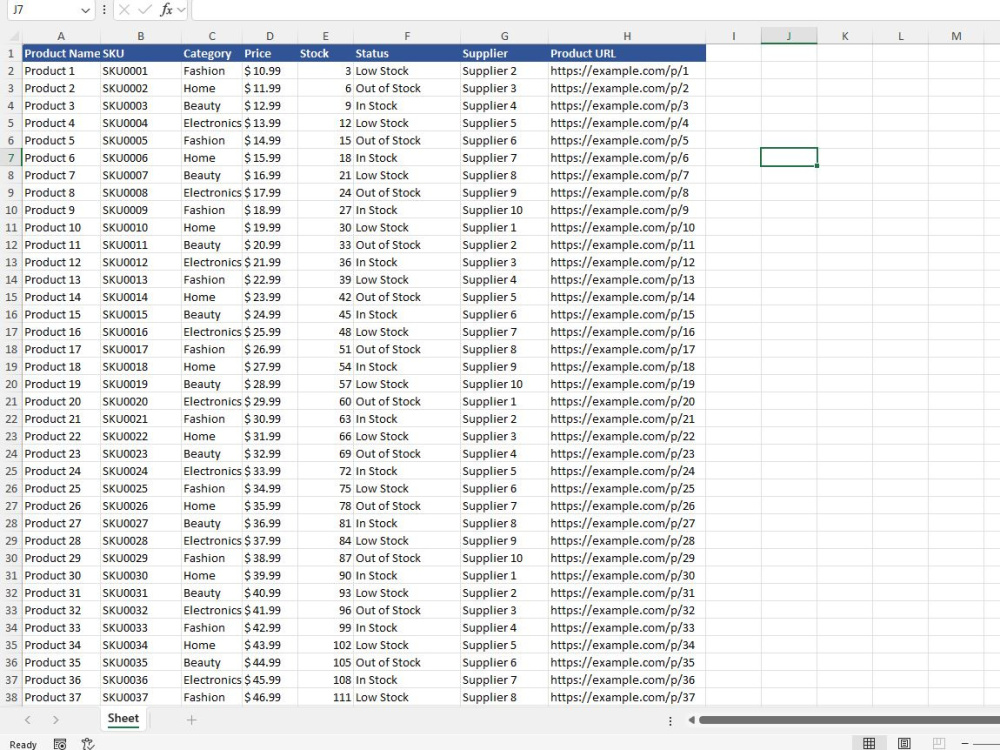Click the Ready status text
1000x750 pixels.
23,744
